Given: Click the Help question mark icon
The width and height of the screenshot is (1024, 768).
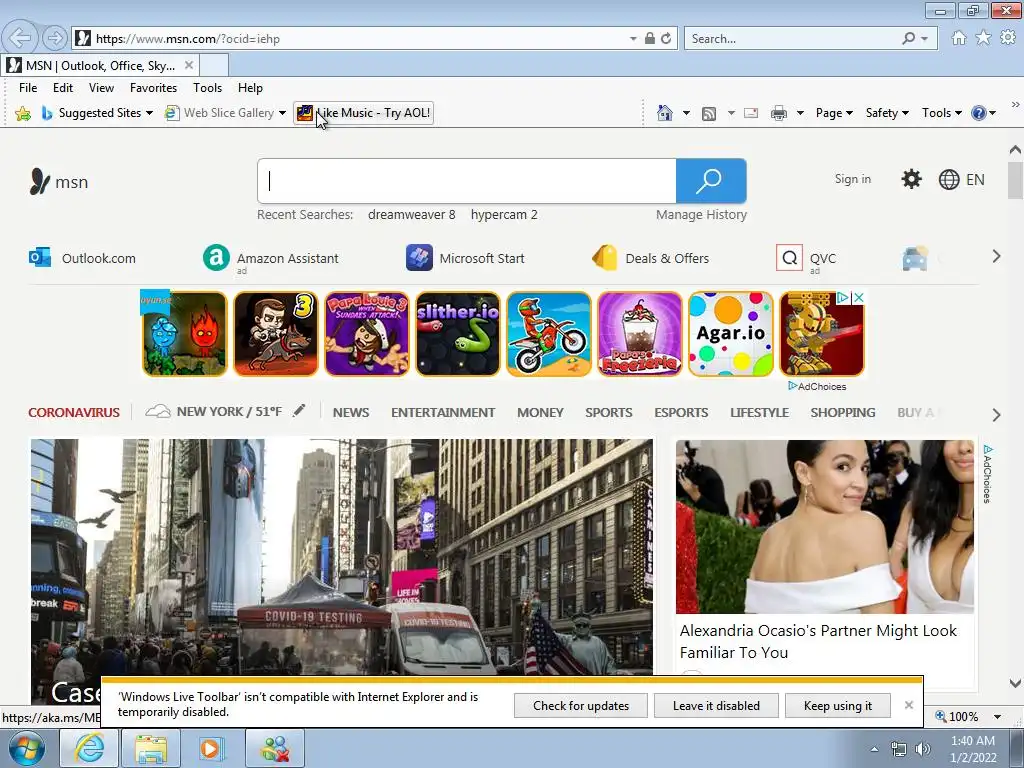Looking at the screenshot, I should click(978, 113).
